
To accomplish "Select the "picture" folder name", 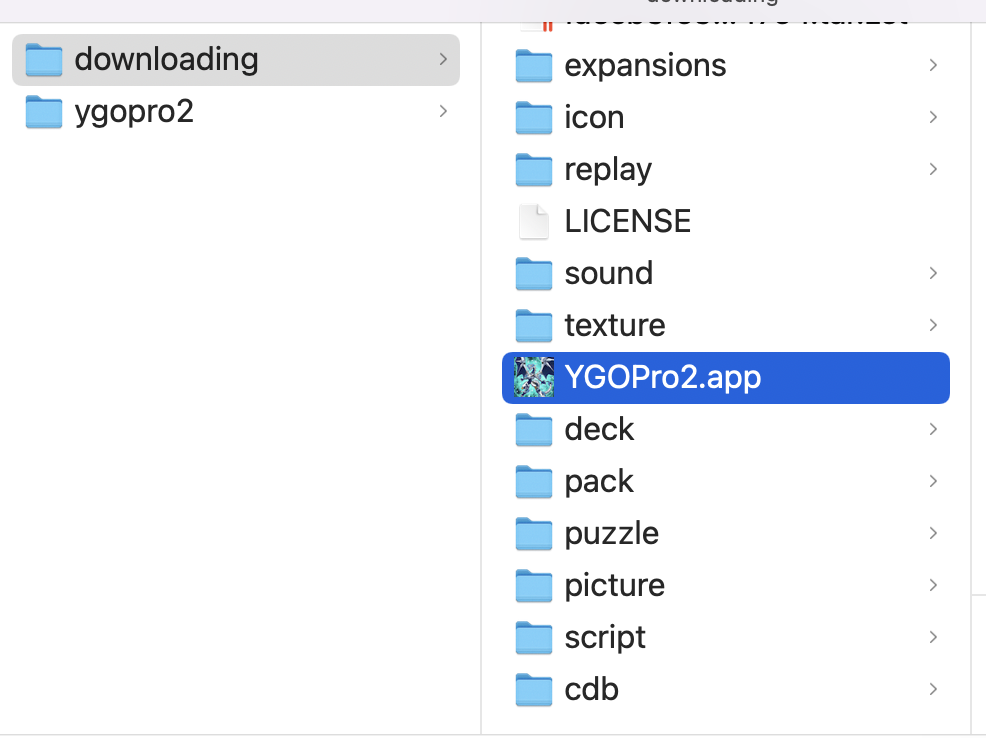I will click(x=614, y=587).
